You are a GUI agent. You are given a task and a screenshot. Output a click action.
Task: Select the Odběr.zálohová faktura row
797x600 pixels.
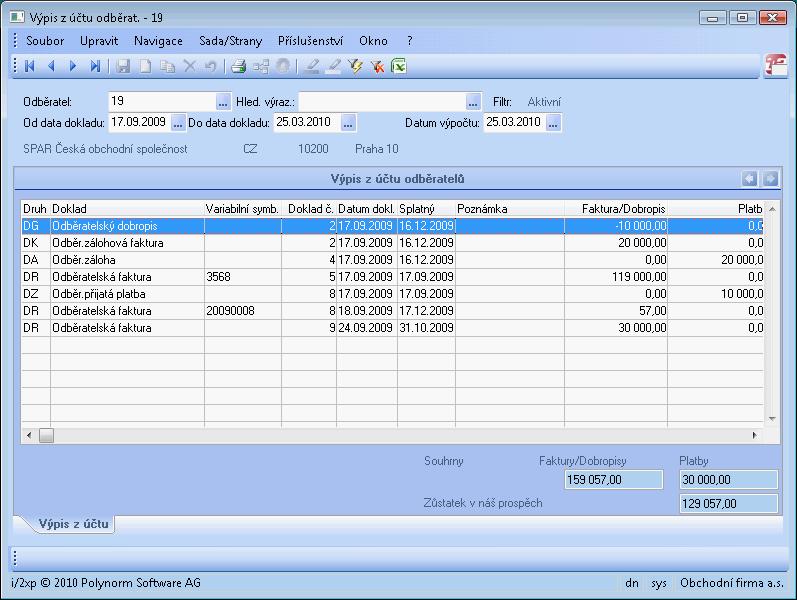pos(392,243)
